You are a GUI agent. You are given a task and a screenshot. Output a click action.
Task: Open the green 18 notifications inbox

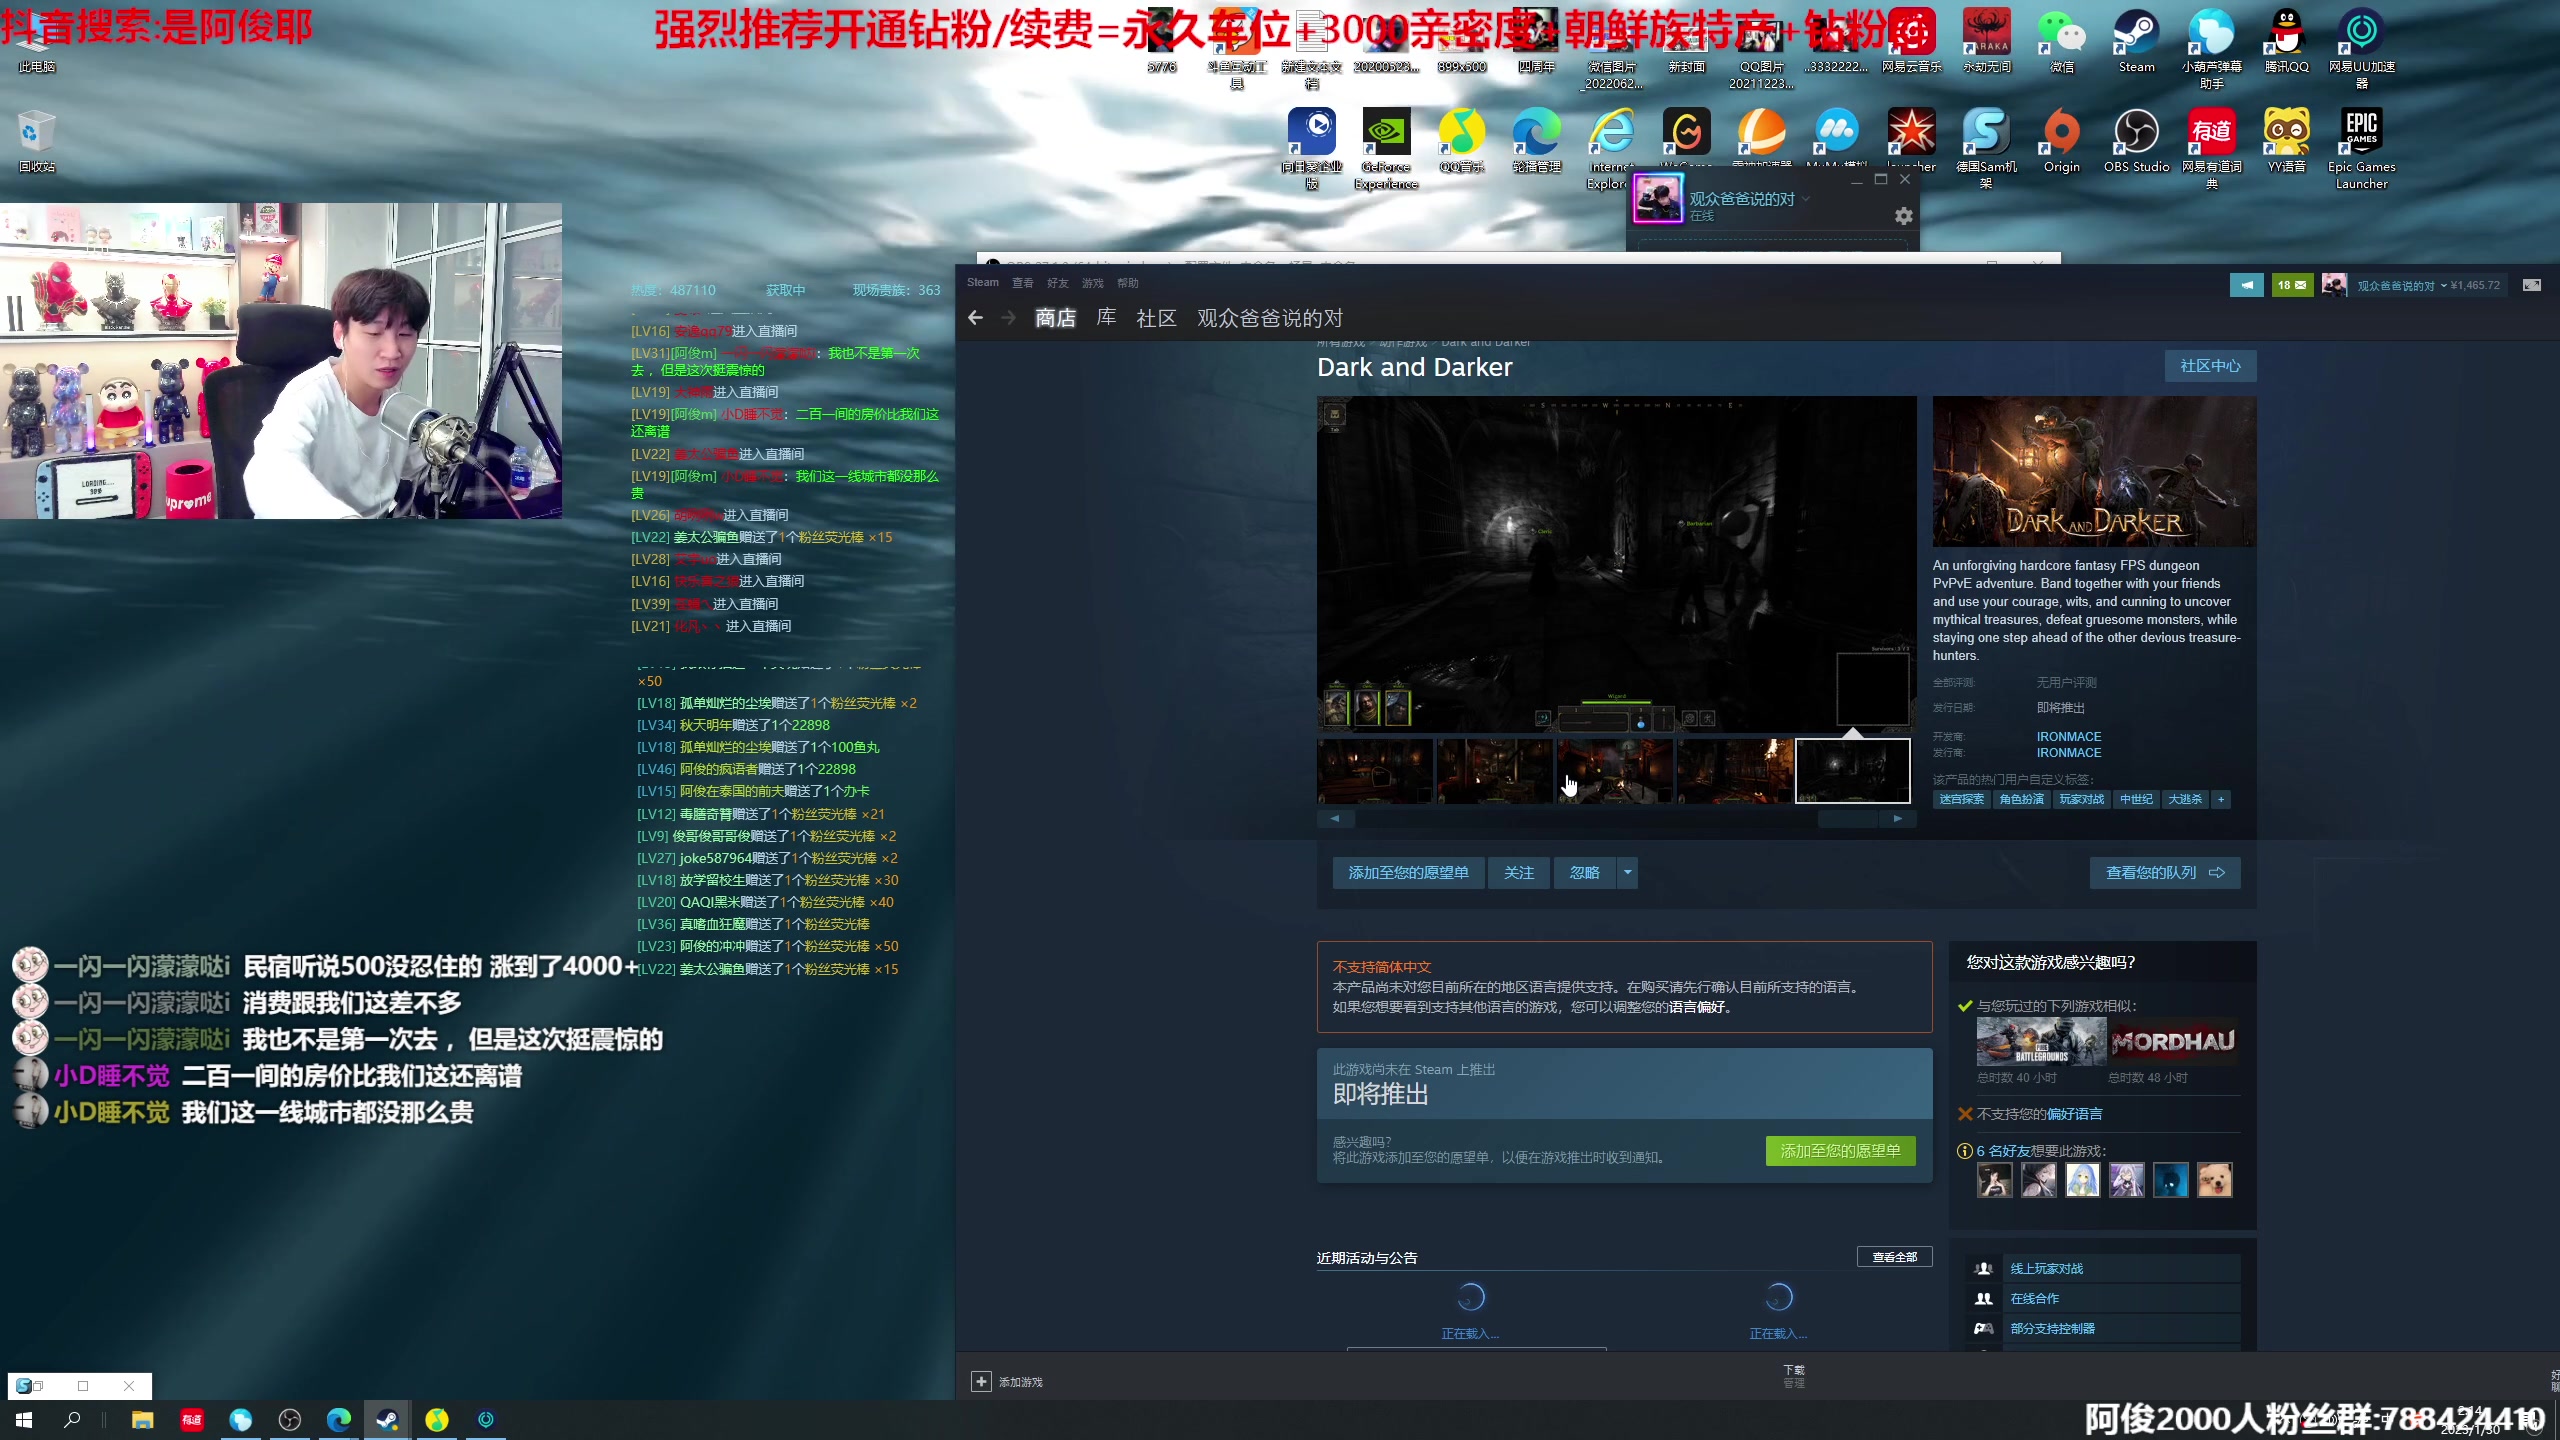pyautogui.click(x=2292, y=285)
